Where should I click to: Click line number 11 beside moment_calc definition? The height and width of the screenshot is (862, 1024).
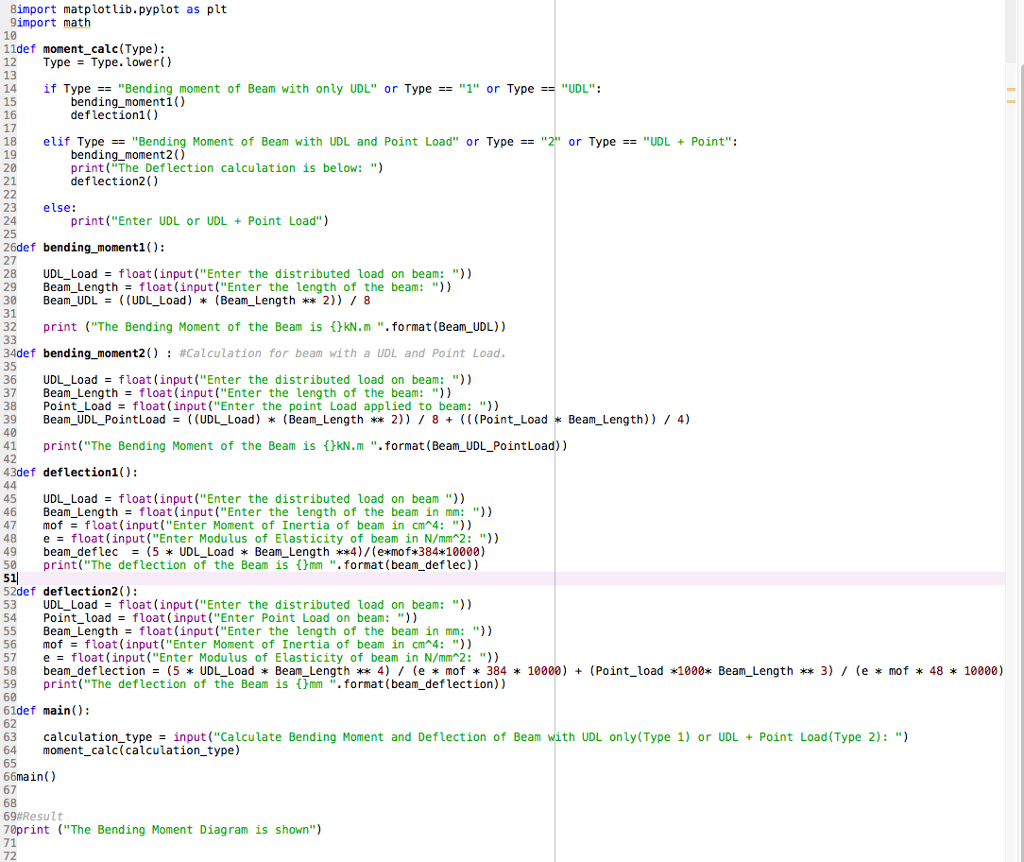coord(11,48)
